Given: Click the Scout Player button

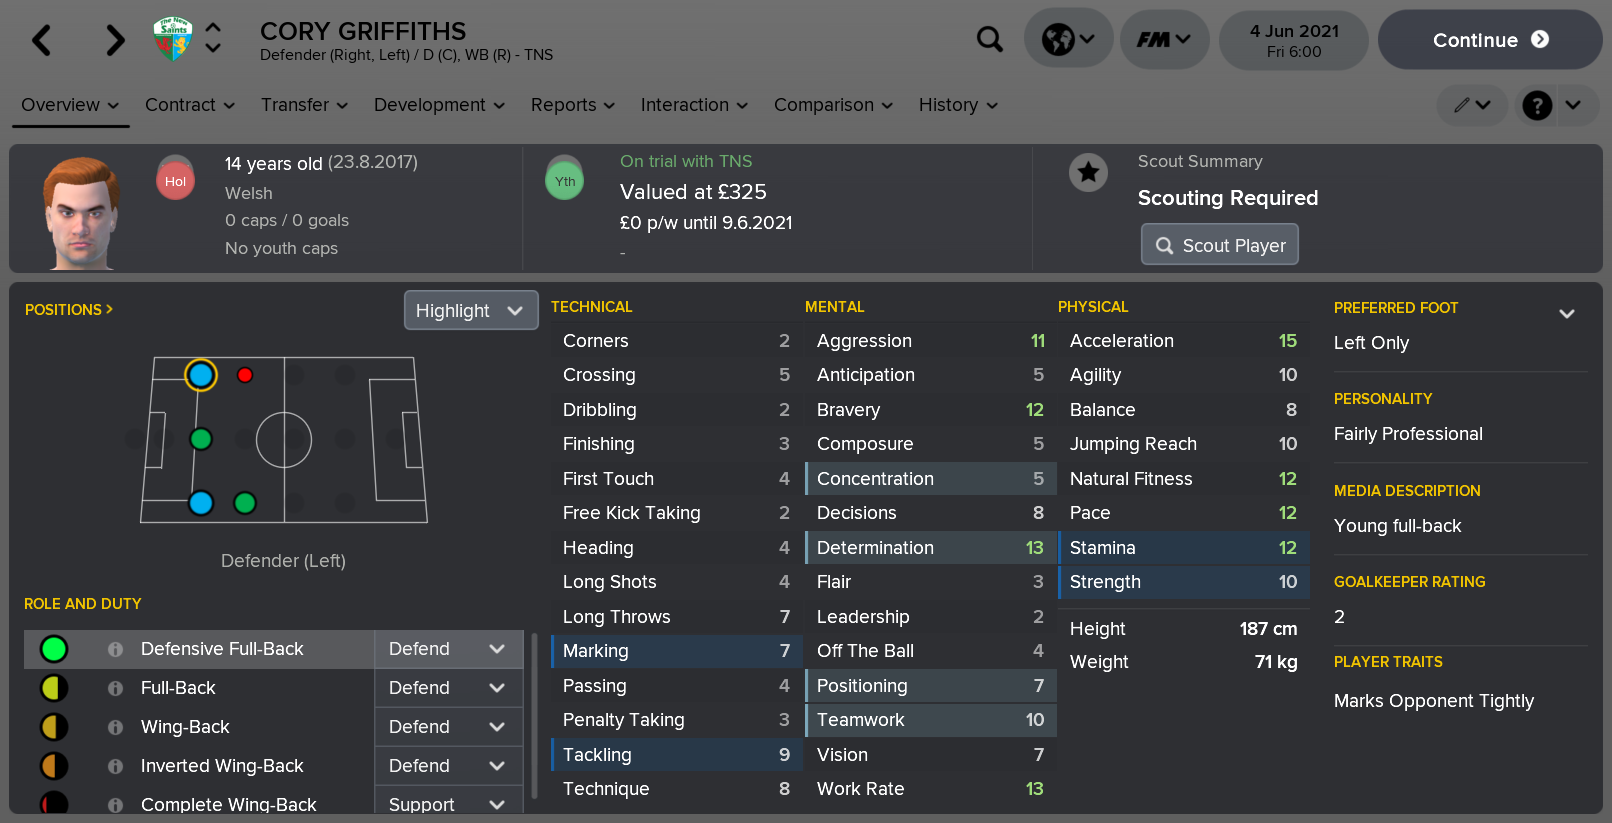Looking at the screenshot, I should [1219, 245].
